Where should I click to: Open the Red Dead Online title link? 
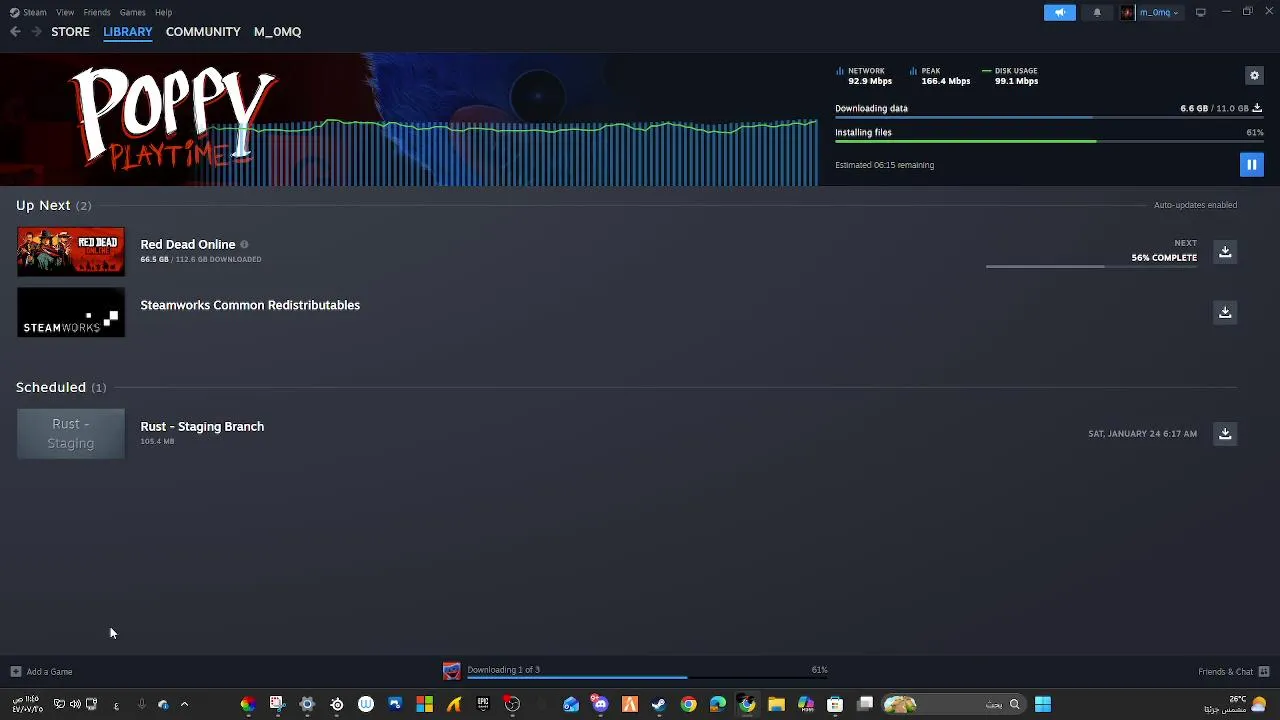click(188, 244)
